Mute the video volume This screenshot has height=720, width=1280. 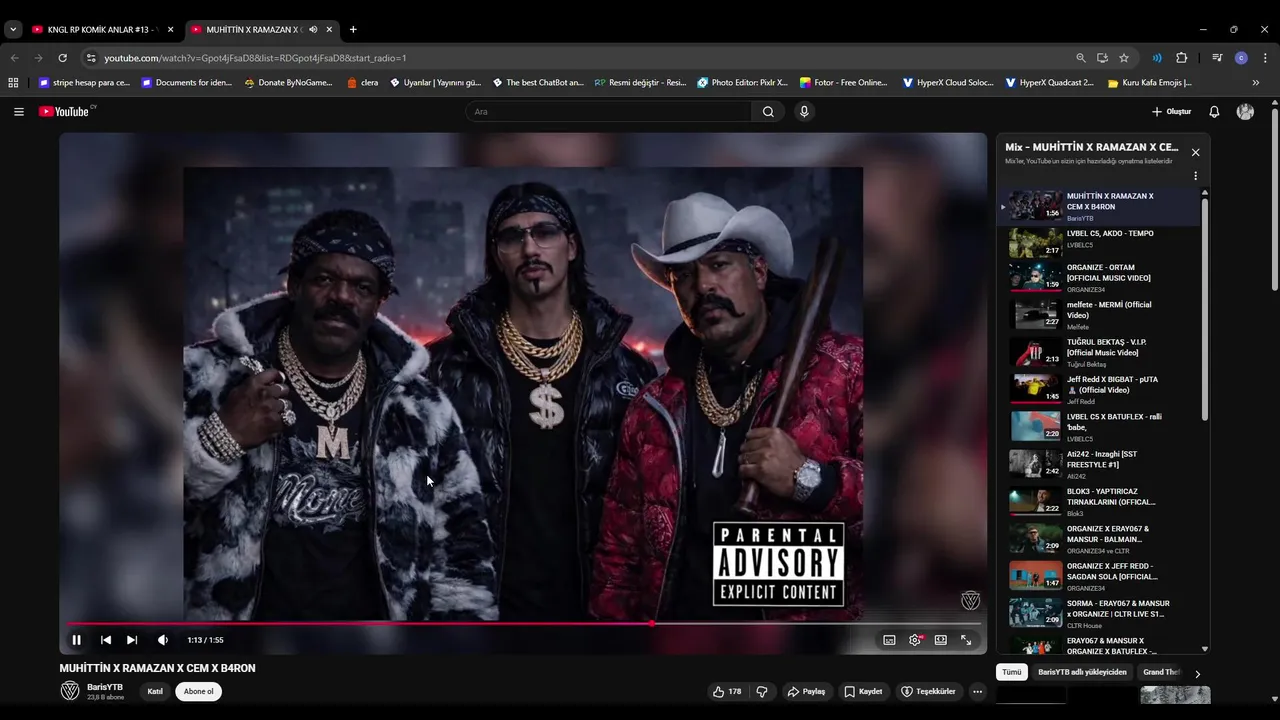pos(163,640)
